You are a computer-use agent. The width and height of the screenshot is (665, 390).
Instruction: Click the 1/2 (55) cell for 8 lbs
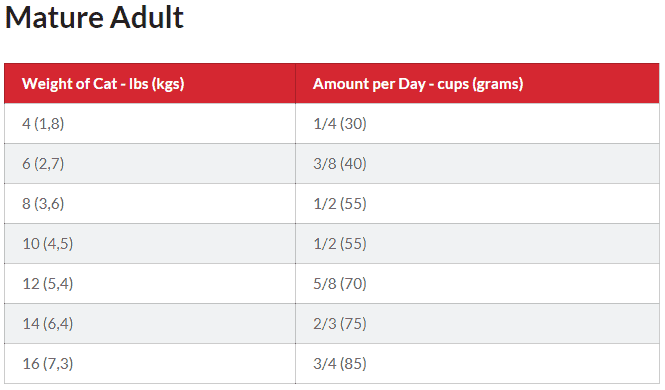pyautogui.click(x=478, y=203)
